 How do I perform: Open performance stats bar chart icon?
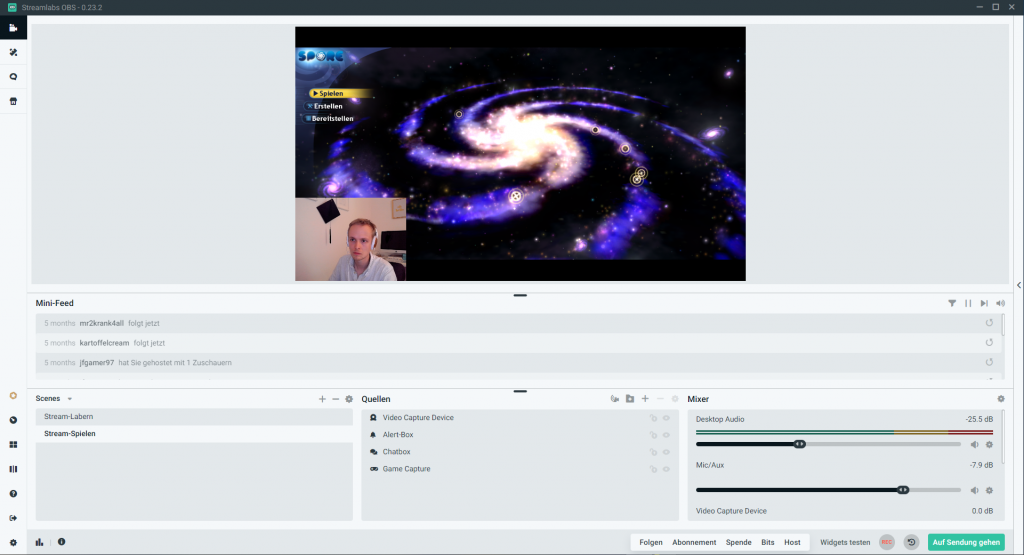coord(39,542)
